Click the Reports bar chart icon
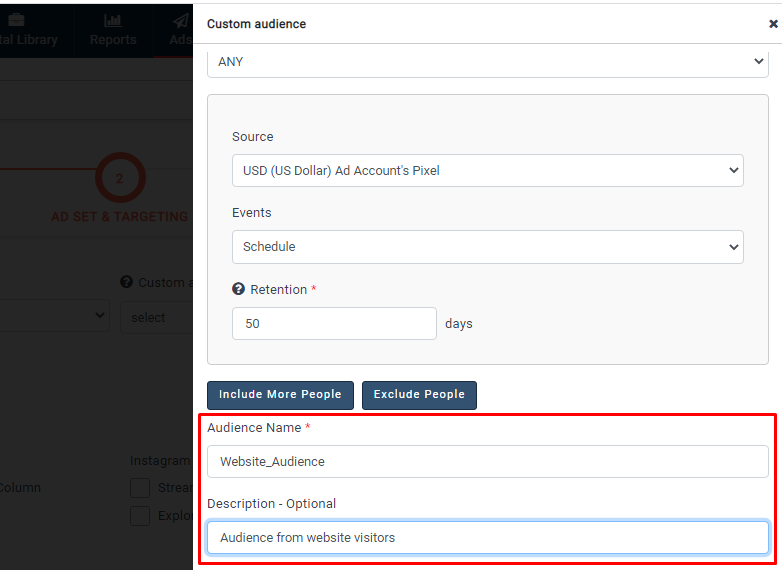Viewport: 782px width, 570px height. tap(112, 20)
